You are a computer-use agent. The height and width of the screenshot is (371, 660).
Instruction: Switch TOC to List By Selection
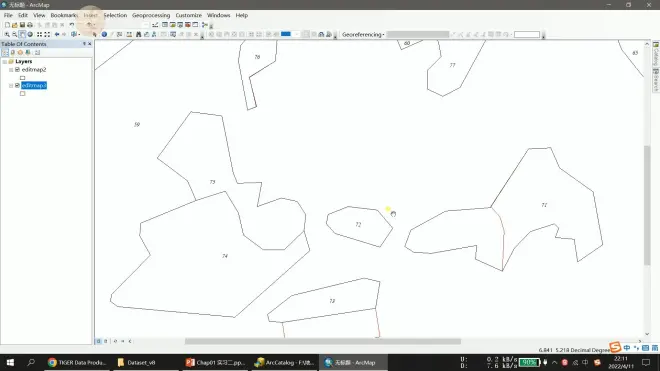tap(28, 53)
